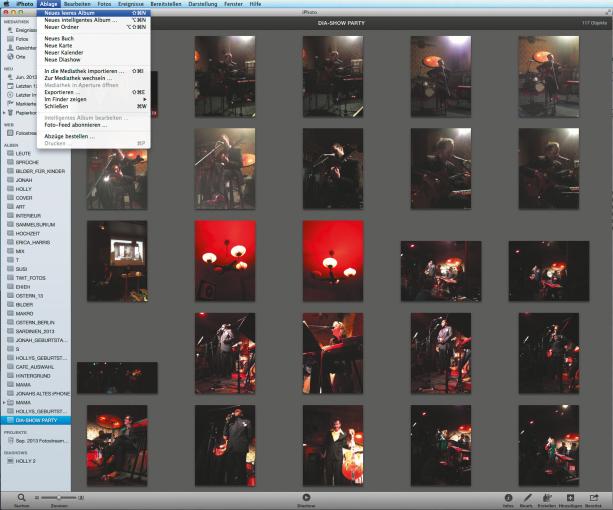Click the Suchen magnifier icon
Image resolution: width=613 pixels, height=510 pixels.
coord(22,497)
